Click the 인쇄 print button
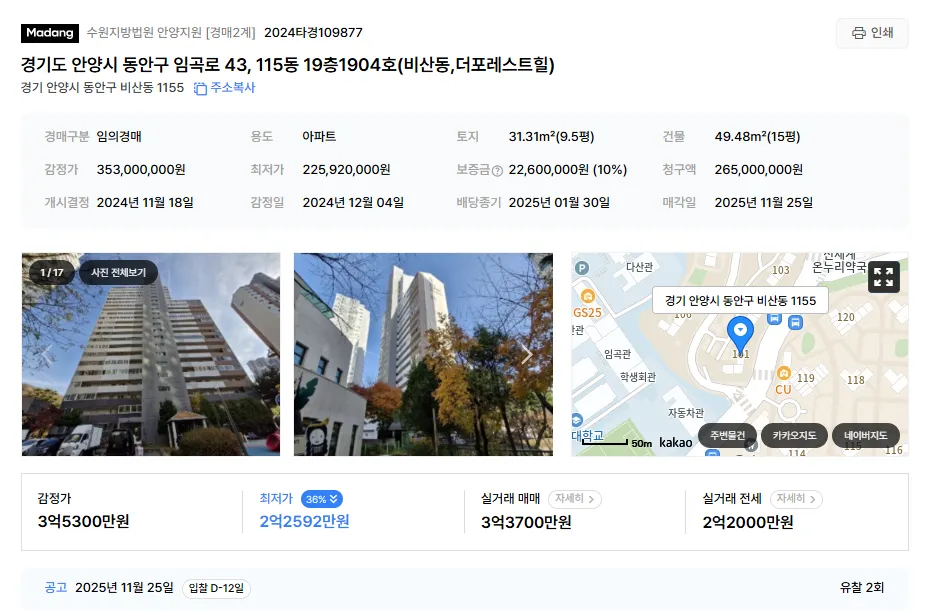This screenshot has width=928, height=612. pos(872,33)
